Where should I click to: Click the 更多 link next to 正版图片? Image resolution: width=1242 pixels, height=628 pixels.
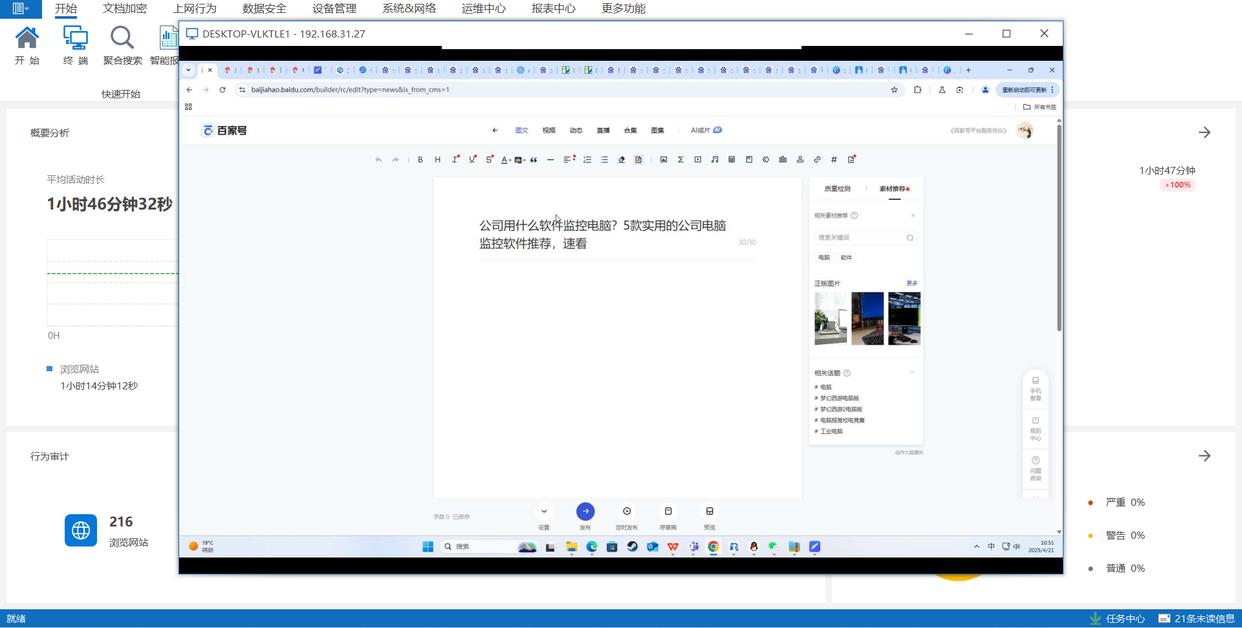coord(911,283)
